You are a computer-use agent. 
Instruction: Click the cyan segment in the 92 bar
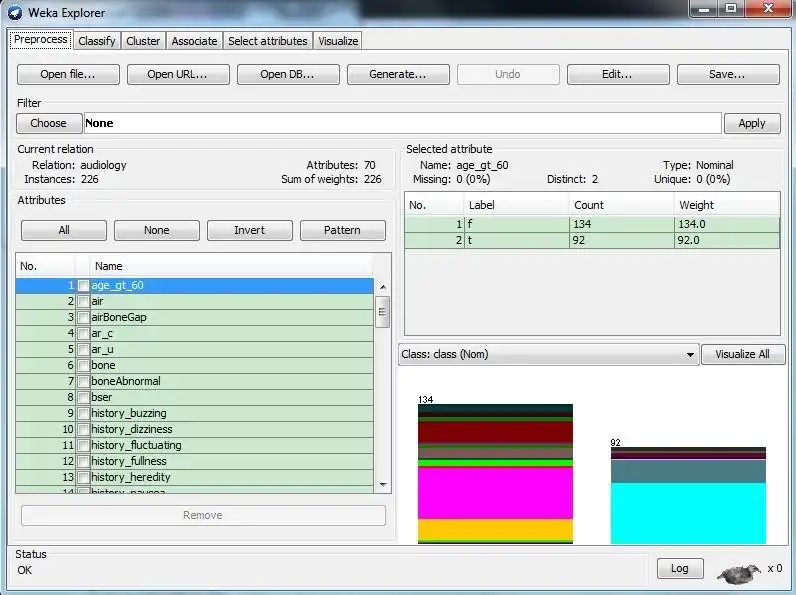[x=688, y=513]
